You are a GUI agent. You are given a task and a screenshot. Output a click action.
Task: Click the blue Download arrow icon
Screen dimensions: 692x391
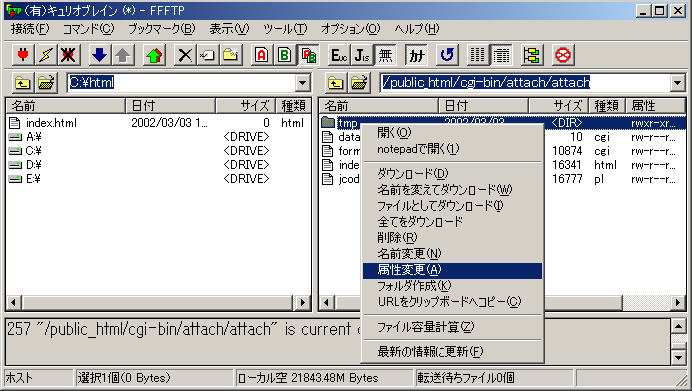click(99, 56)
